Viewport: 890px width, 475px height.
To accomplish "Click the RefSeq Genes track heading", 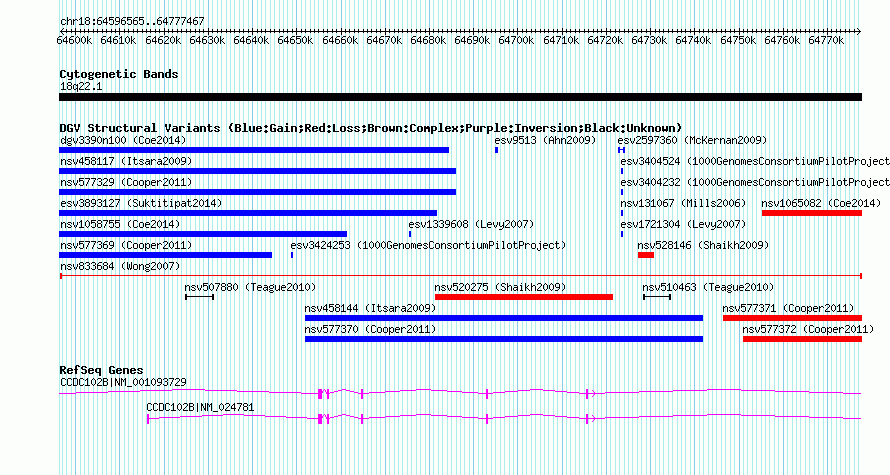I will pos(101,370).
